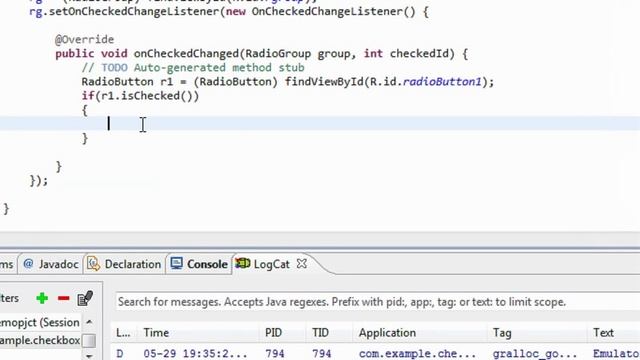
Task: Click the Declaration tab icon
Action: (x=93, y=264)
